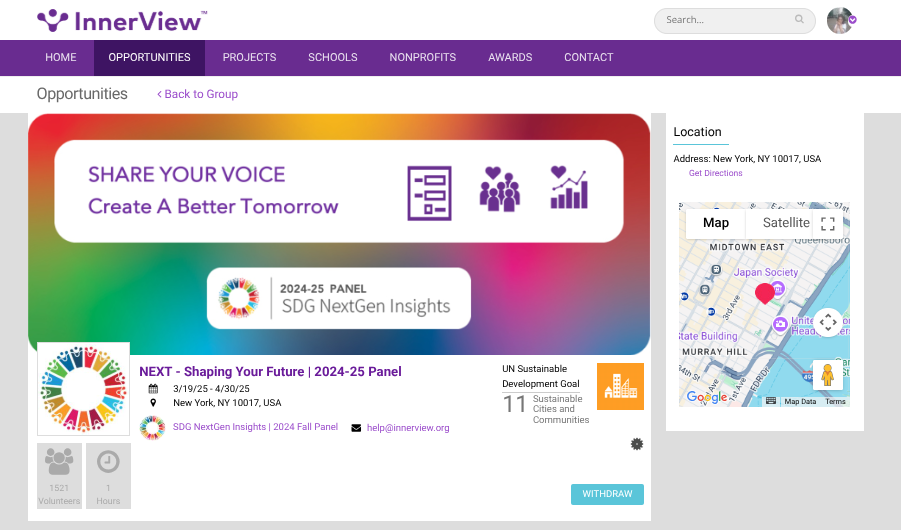Click the calendar icon beside dates

(153, 389)
